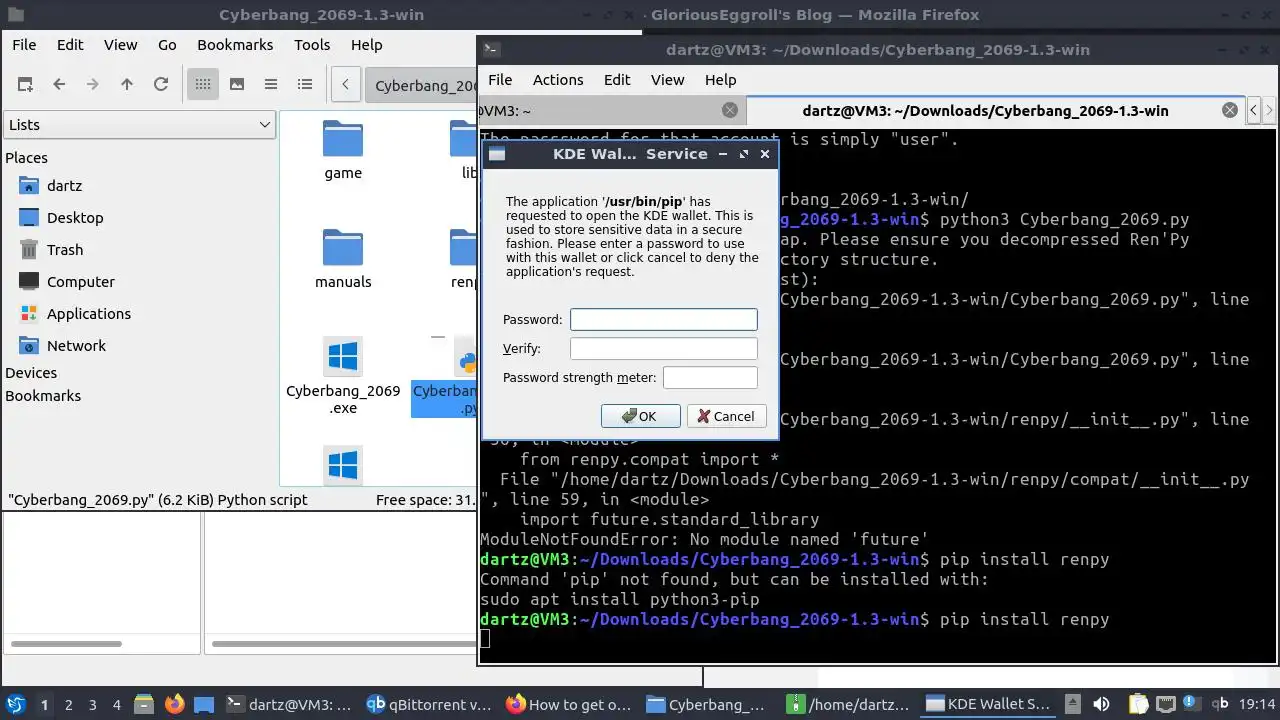Click the removable media eject tray icon
Viewport: 1280px width, 720px height.
click(x=1072, y=704)
